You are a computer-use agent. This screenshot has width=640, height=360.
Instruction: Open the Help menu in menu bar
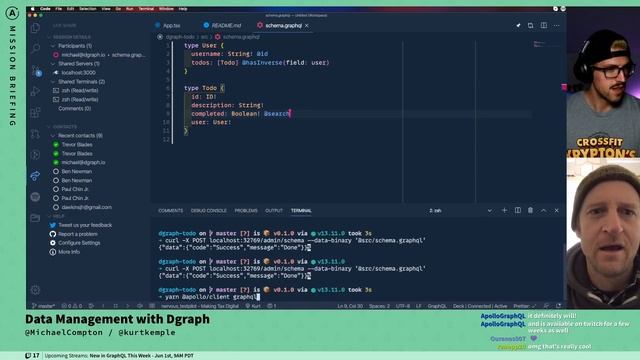pyautogui.click(x=183, y=9)
